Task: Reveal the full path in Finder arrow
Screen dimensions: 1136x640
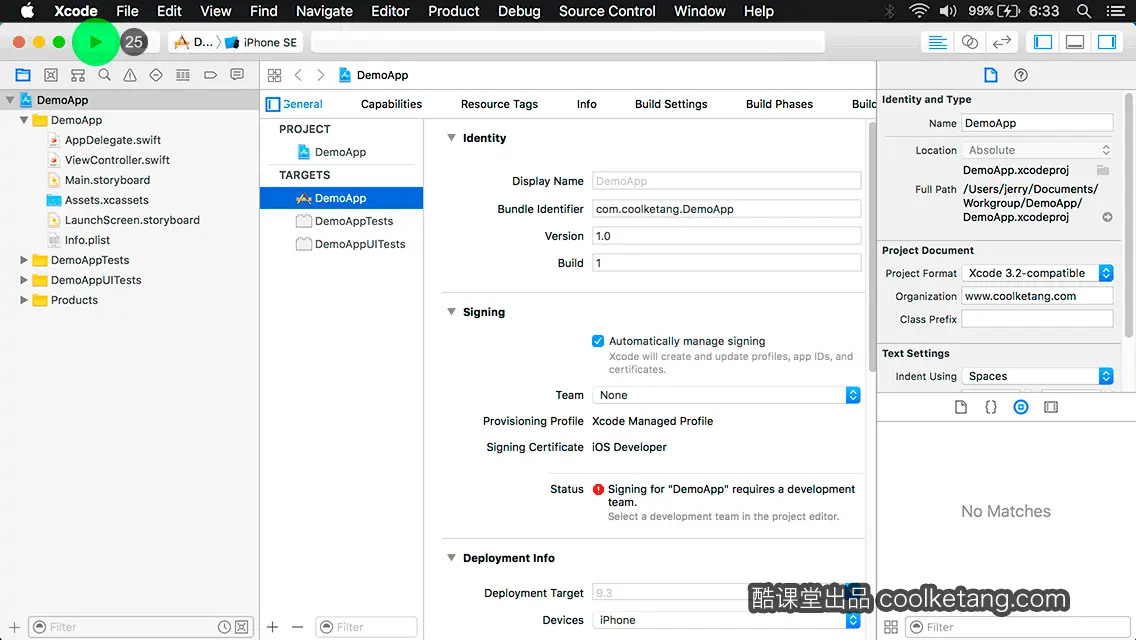Action: 1107,217
